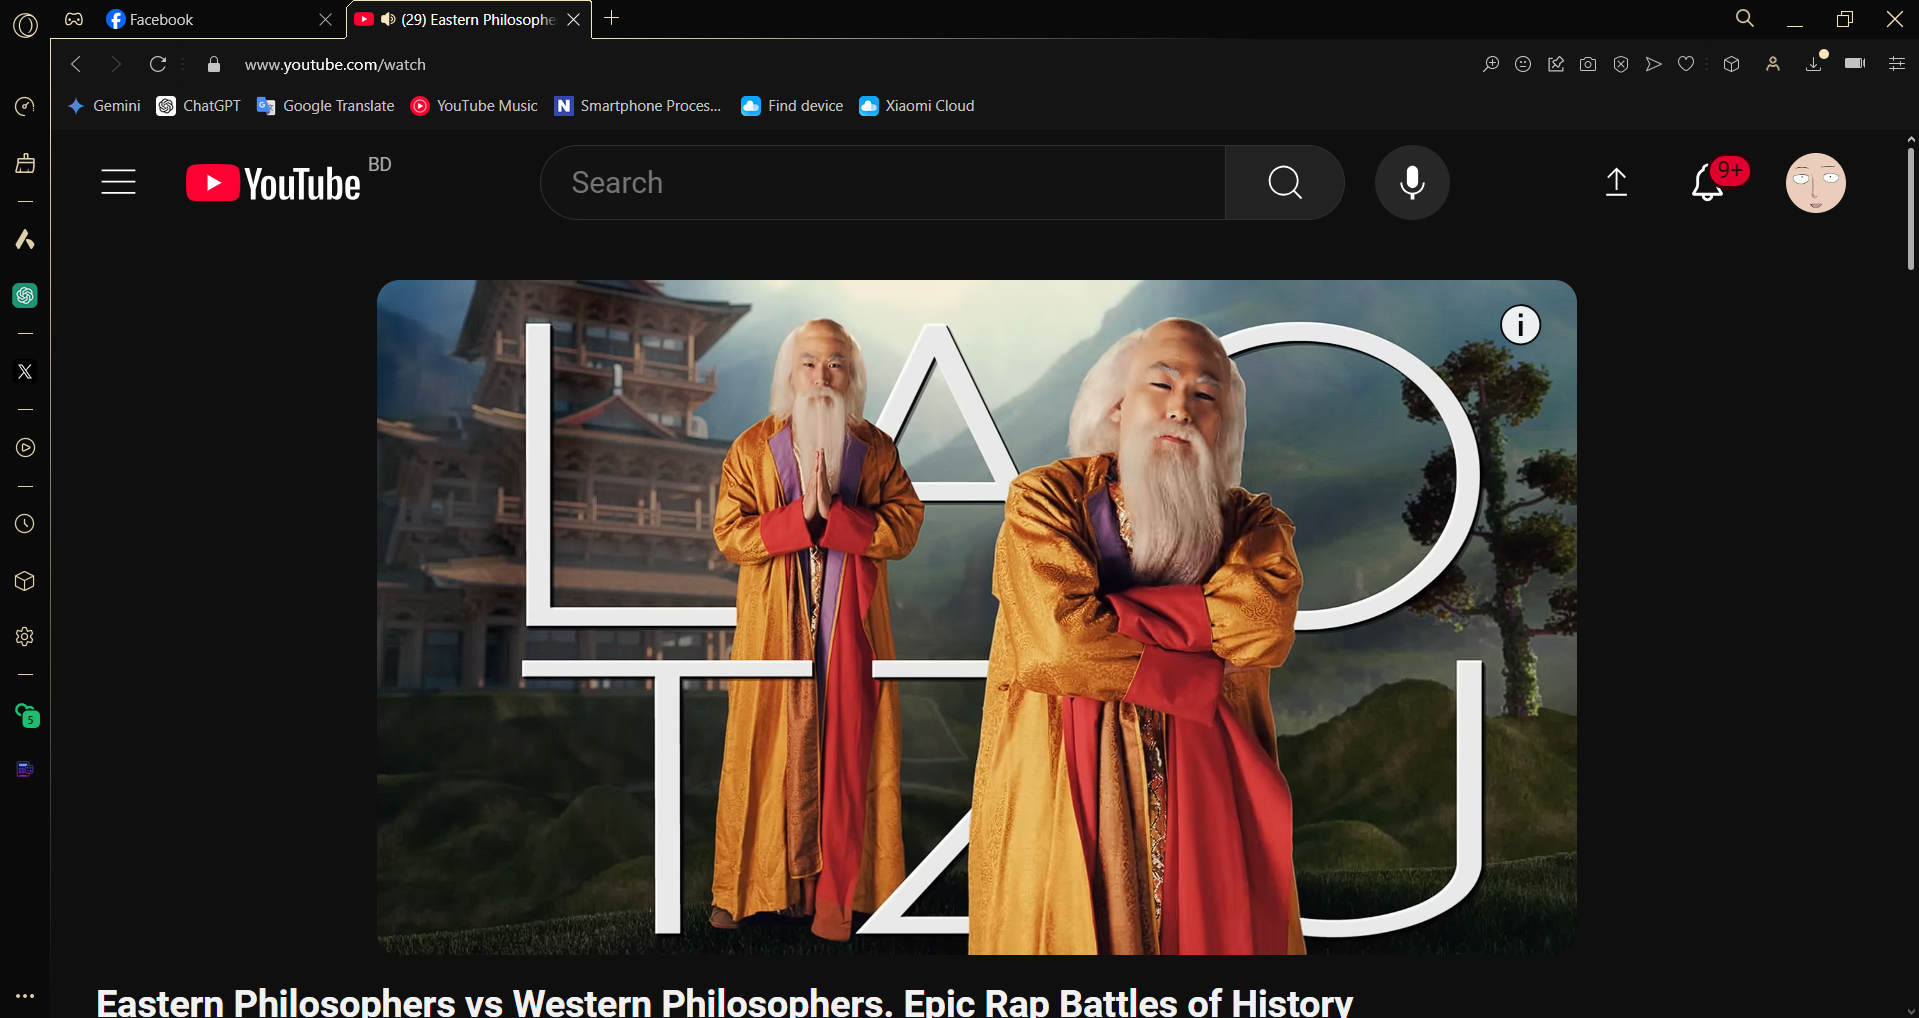Open sidebar icon with green 5 badge
This screenshot has height=1018, width=1919.
pyautogui.click(x=26, y=714)
